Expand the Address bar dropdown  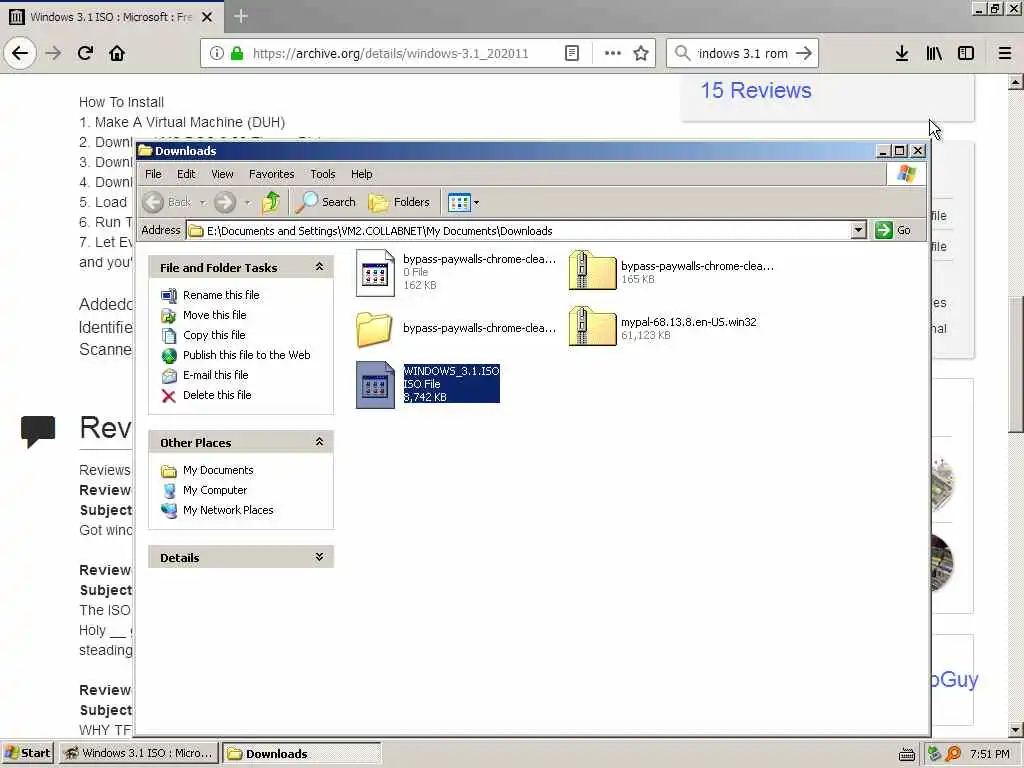click(x=858, y=231)
